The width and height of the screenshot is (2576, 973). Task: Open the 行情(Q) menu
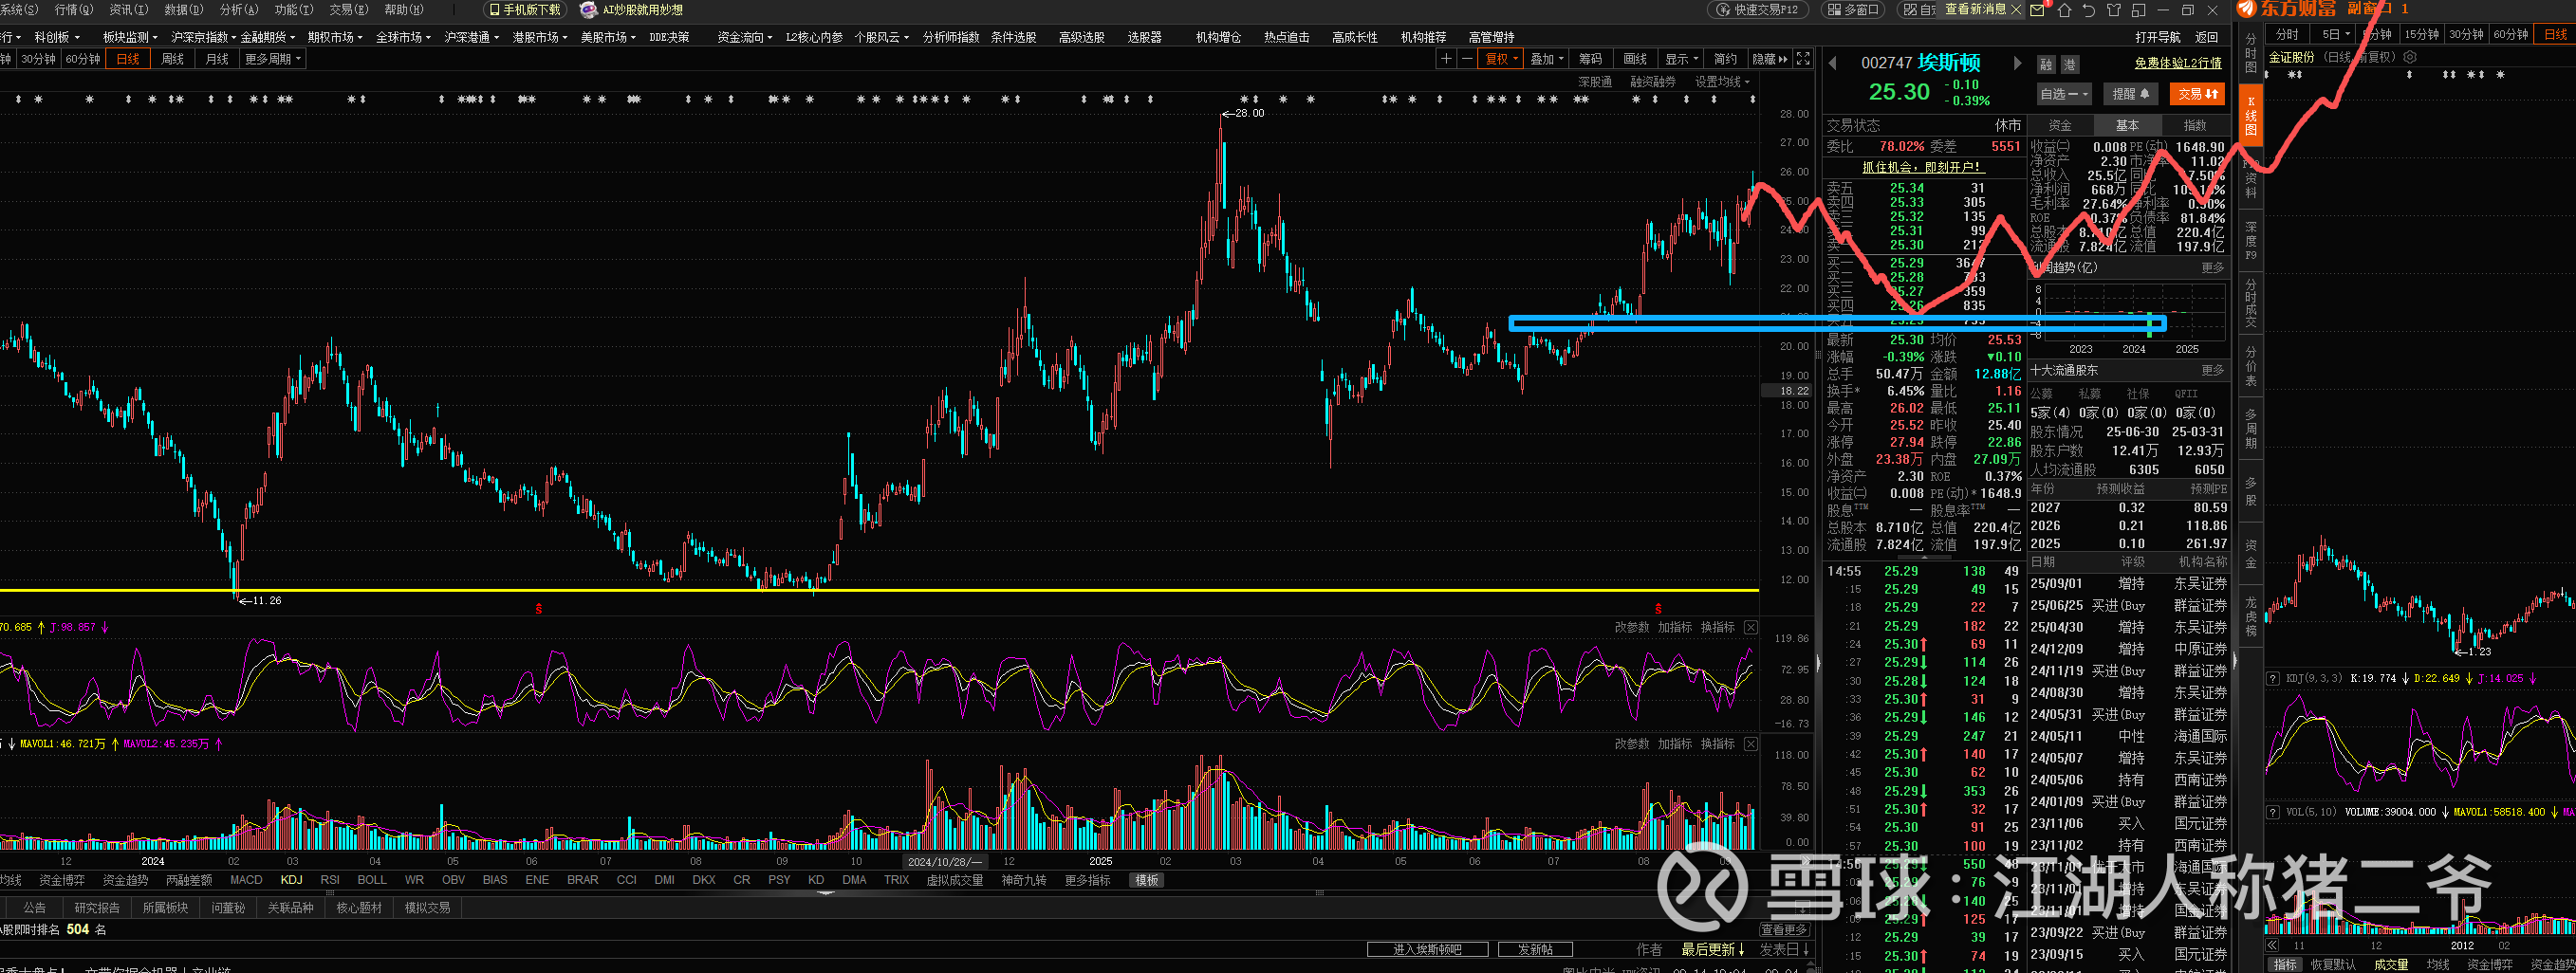click(x=73, y=10)
